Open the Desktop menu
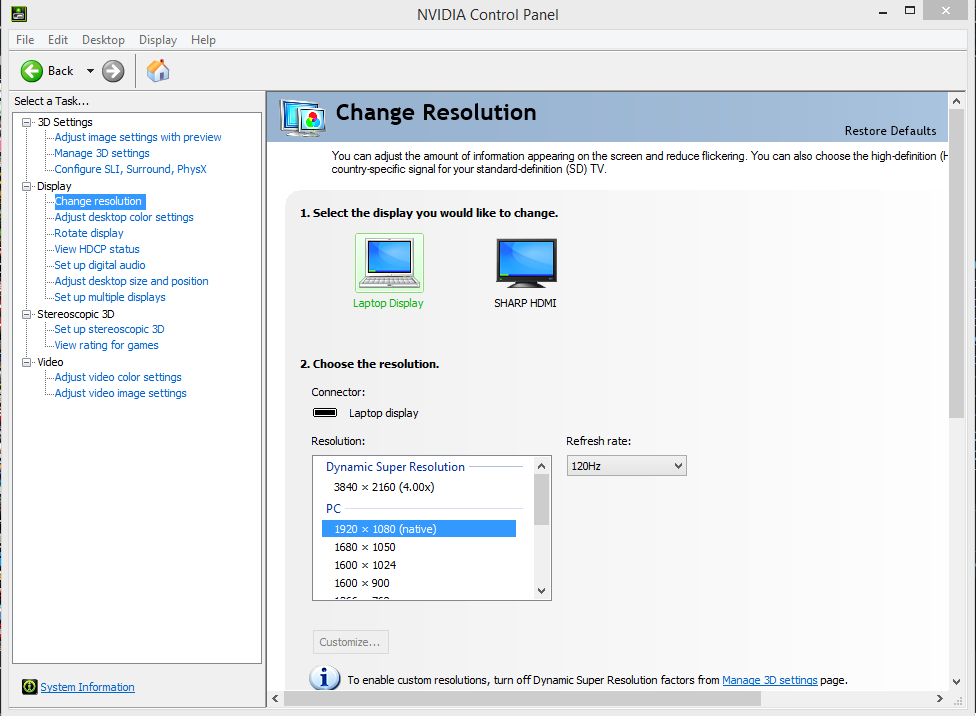The height and width of the screenshot is (716, 976). (x=103, y=40)
